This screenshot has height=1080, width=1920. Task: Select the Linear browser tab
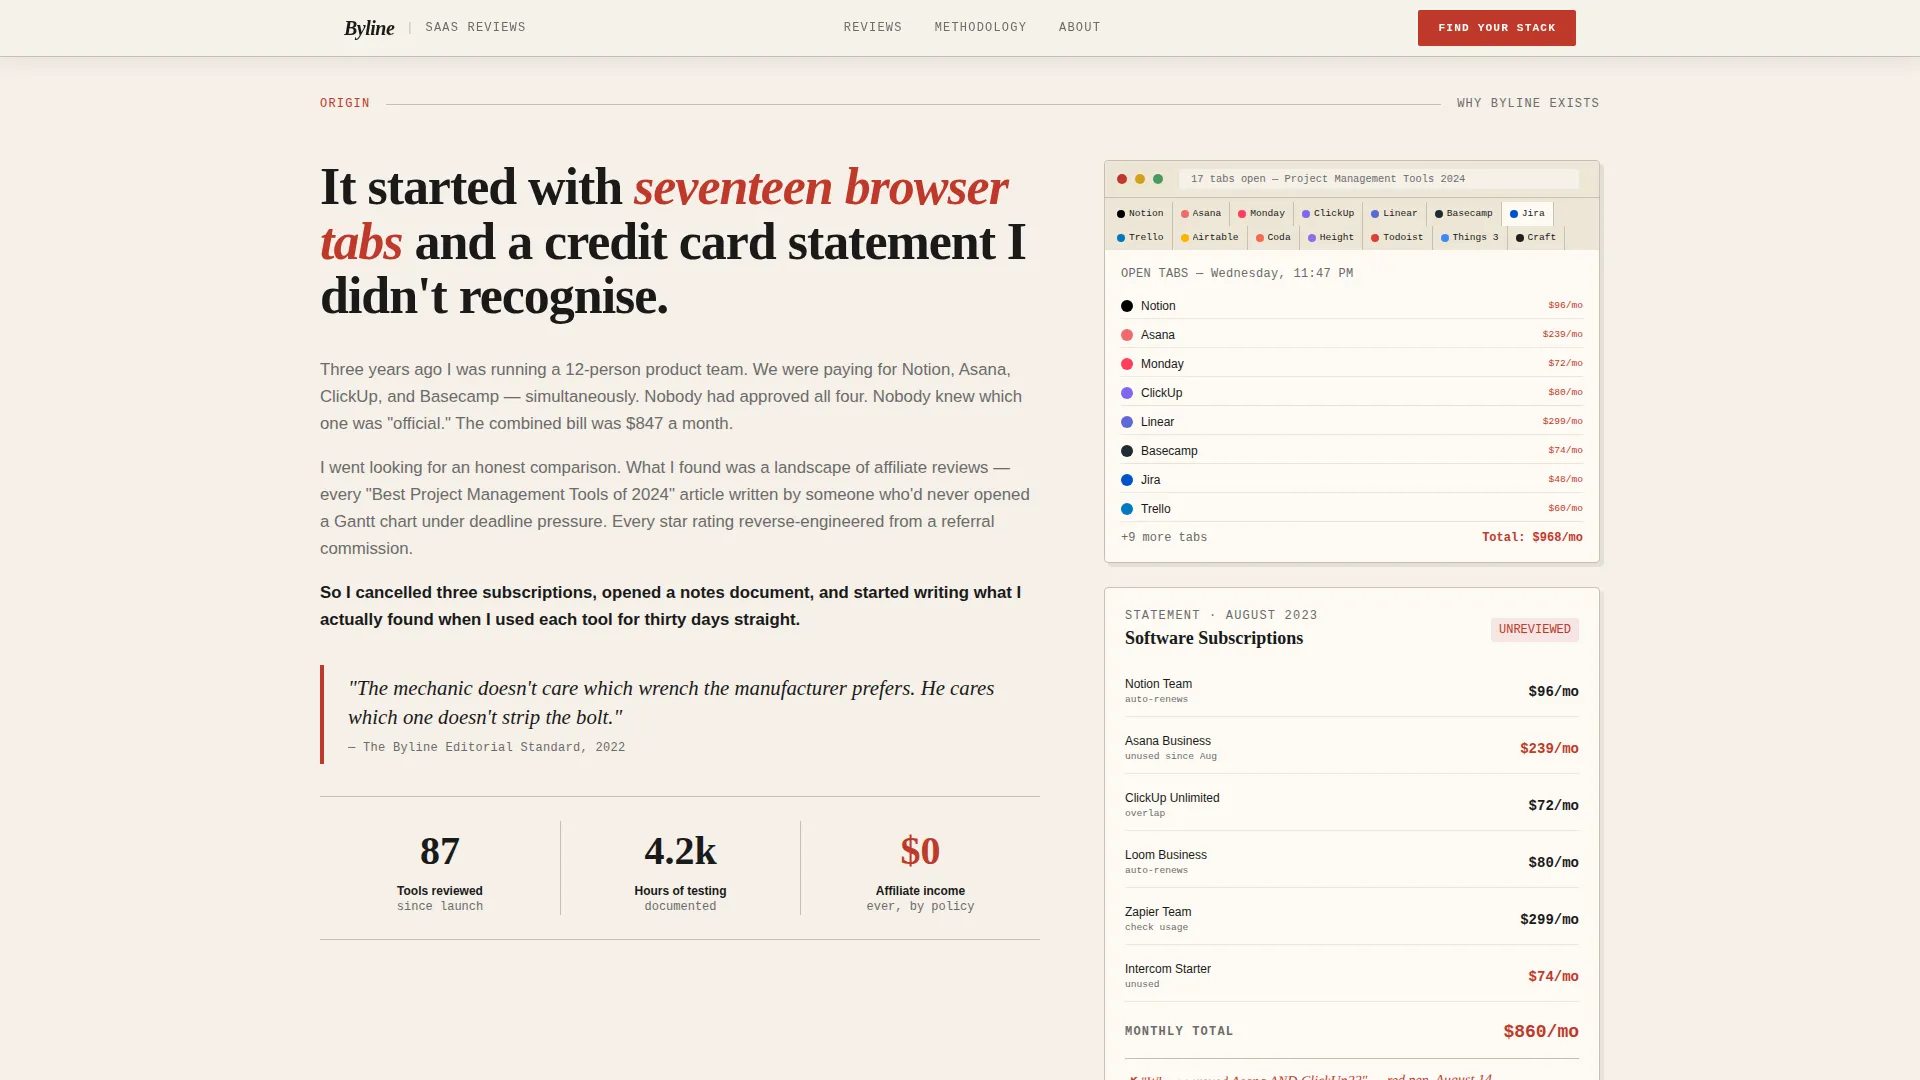click(x=1394, y=213)
